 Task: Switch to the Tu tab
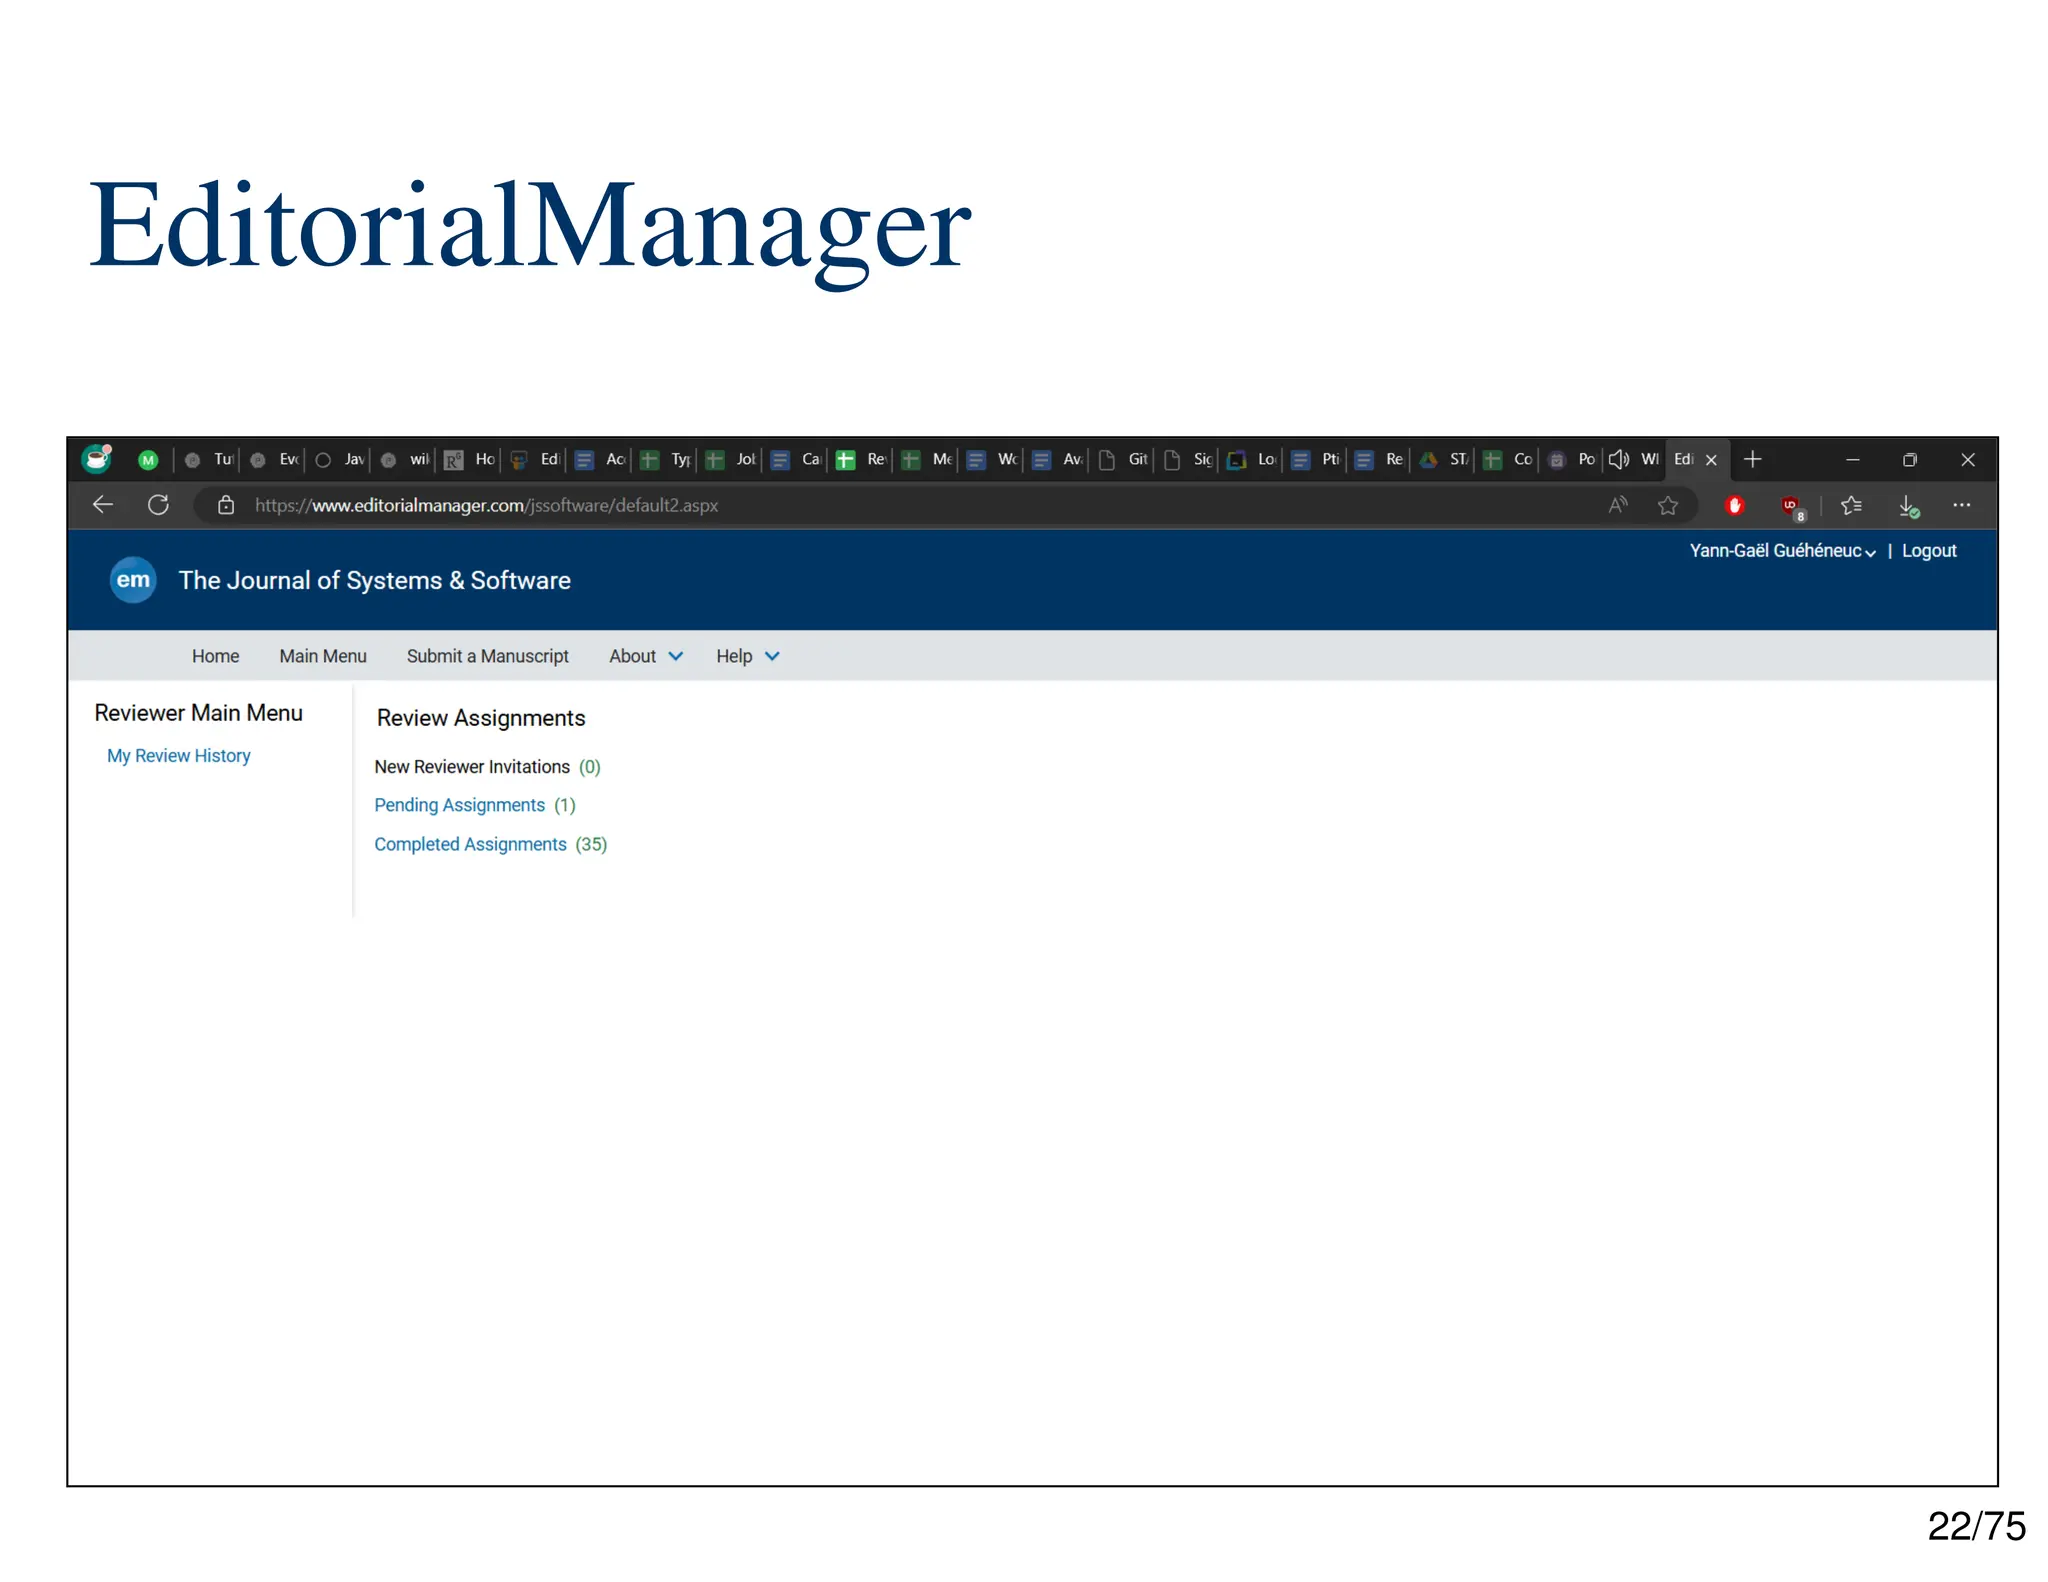209,460
